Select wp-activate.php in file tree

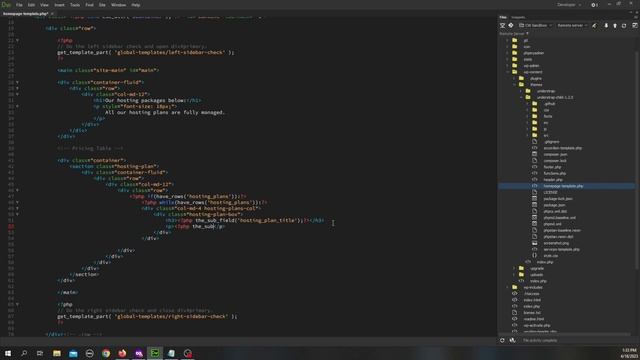[x=536, y=325]
